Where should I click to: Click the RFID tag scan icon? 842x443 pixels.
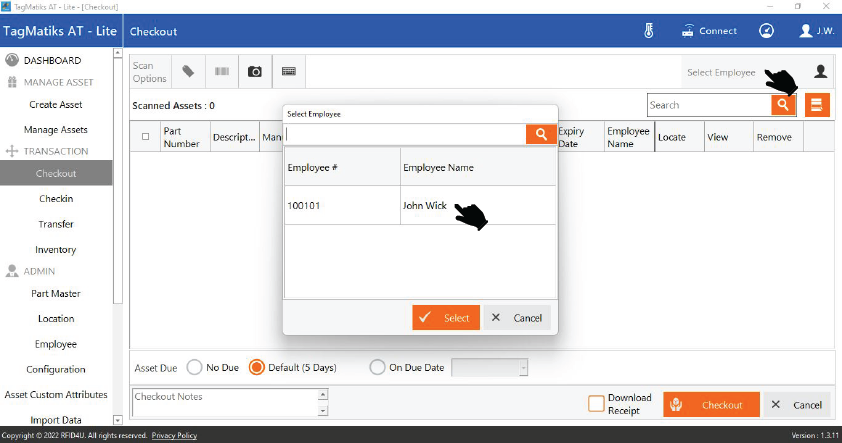click(188, 72)
